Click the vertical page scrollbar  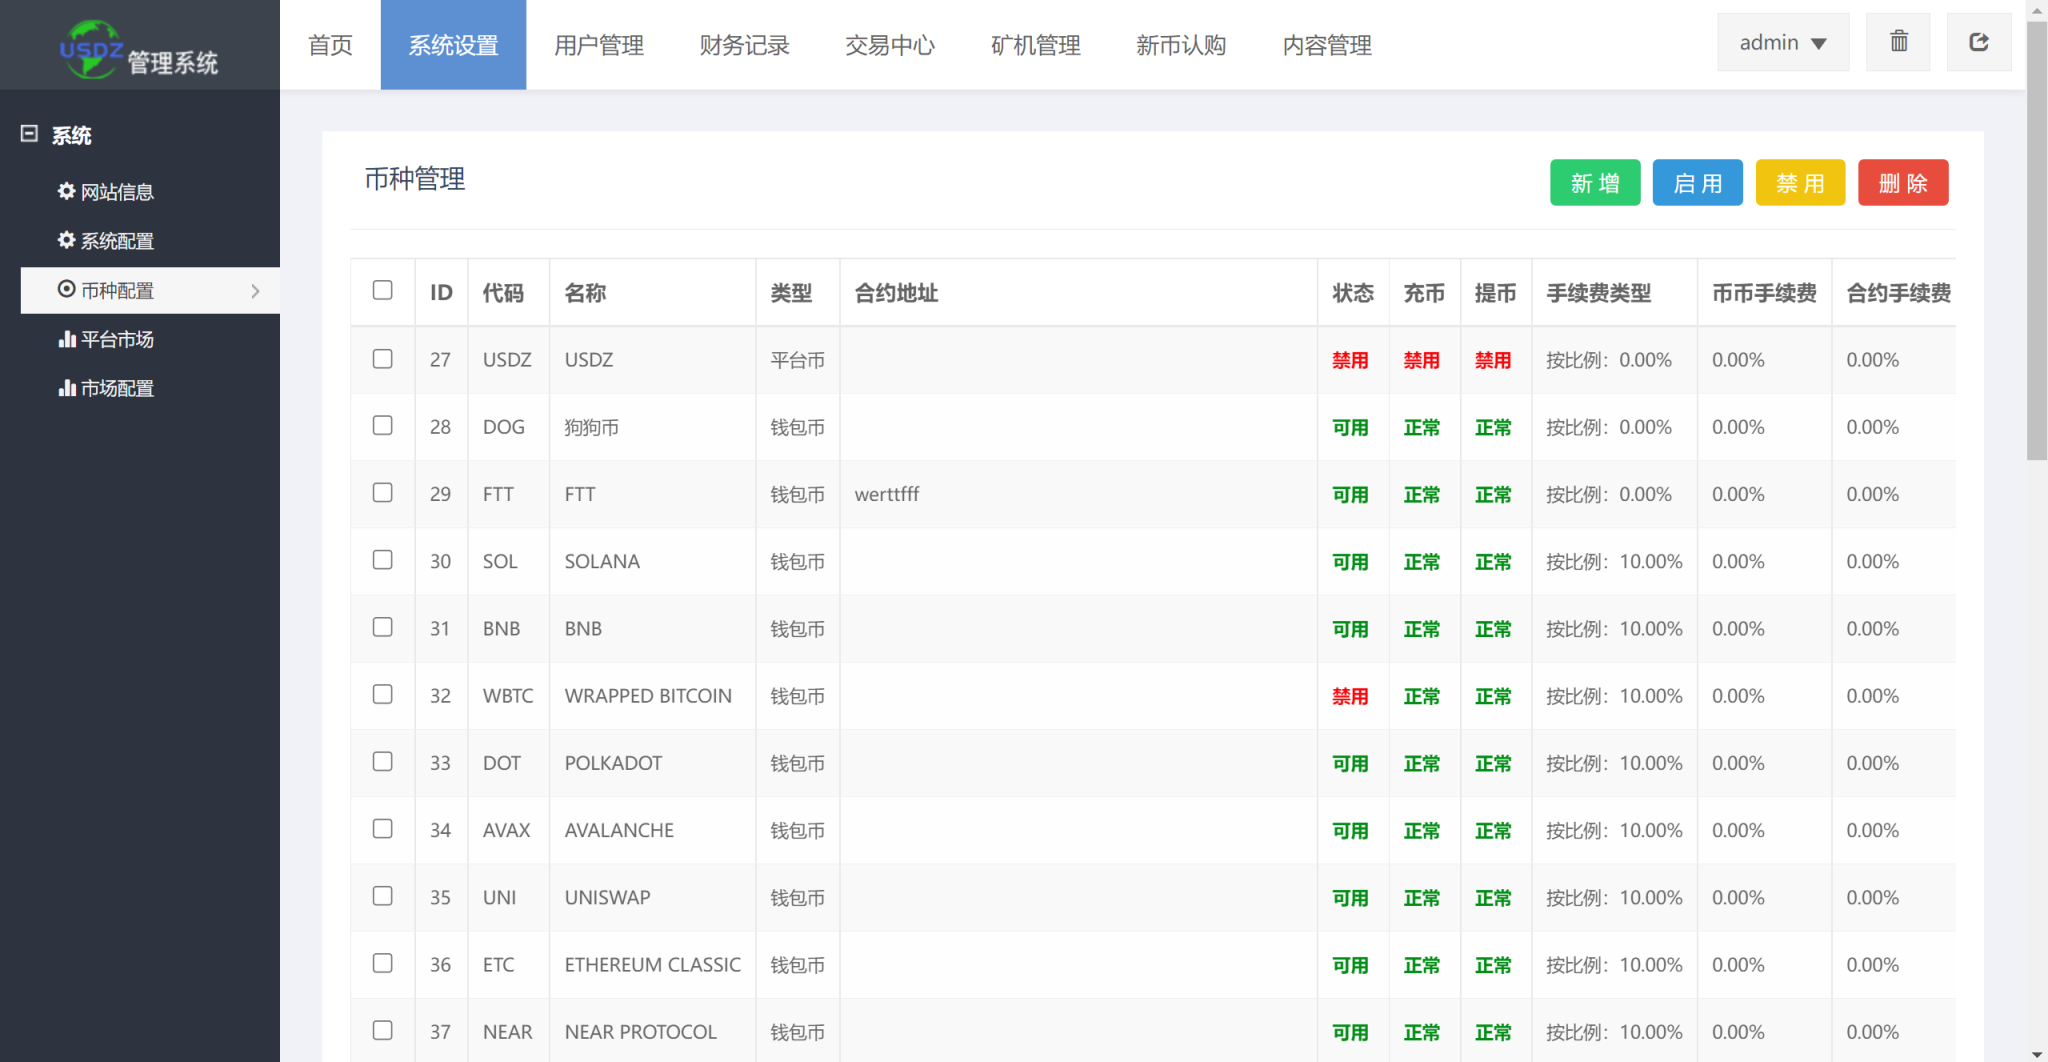2036,240
